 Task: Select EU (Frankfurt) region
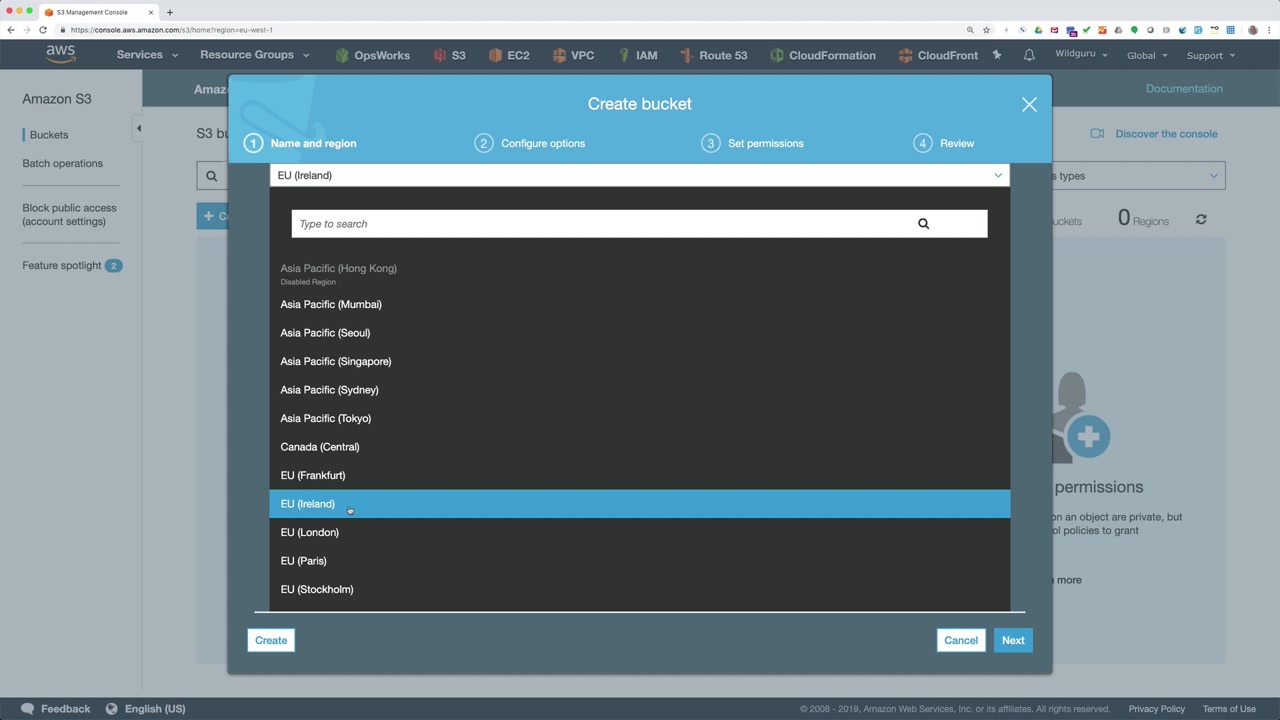tap(639, 475)
